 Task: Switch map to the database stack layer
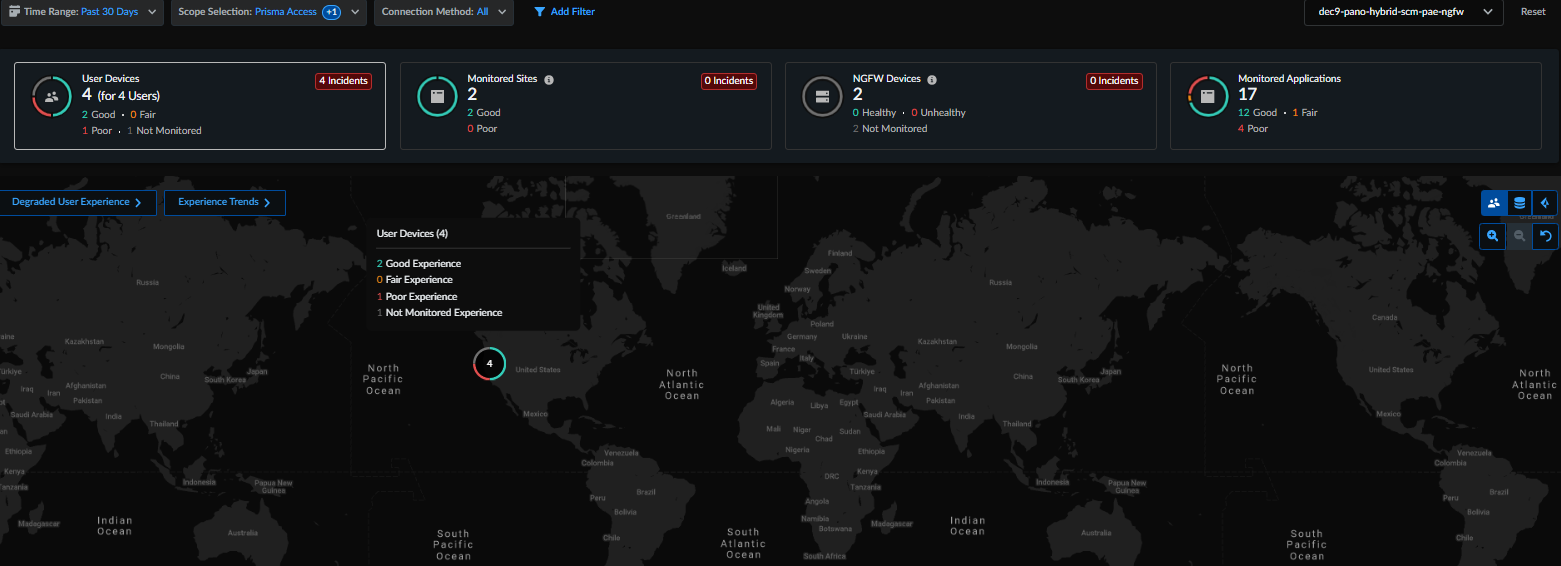(1519, 203)
